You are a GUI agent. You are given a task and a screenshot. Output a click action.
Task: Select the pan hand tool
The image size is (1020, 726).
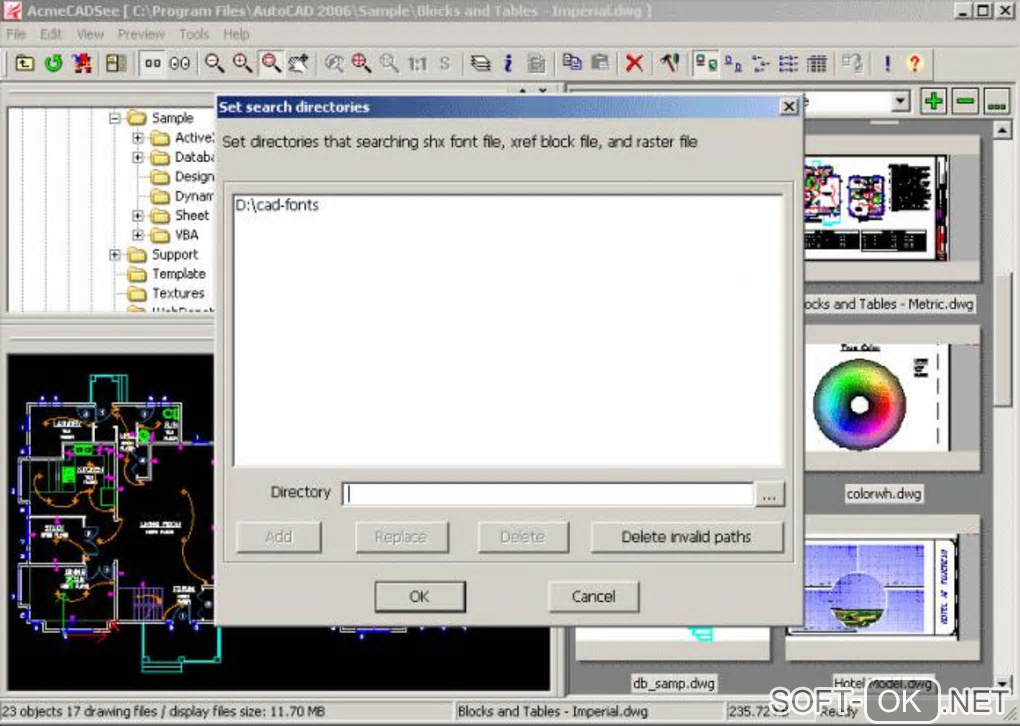(299, 63)
